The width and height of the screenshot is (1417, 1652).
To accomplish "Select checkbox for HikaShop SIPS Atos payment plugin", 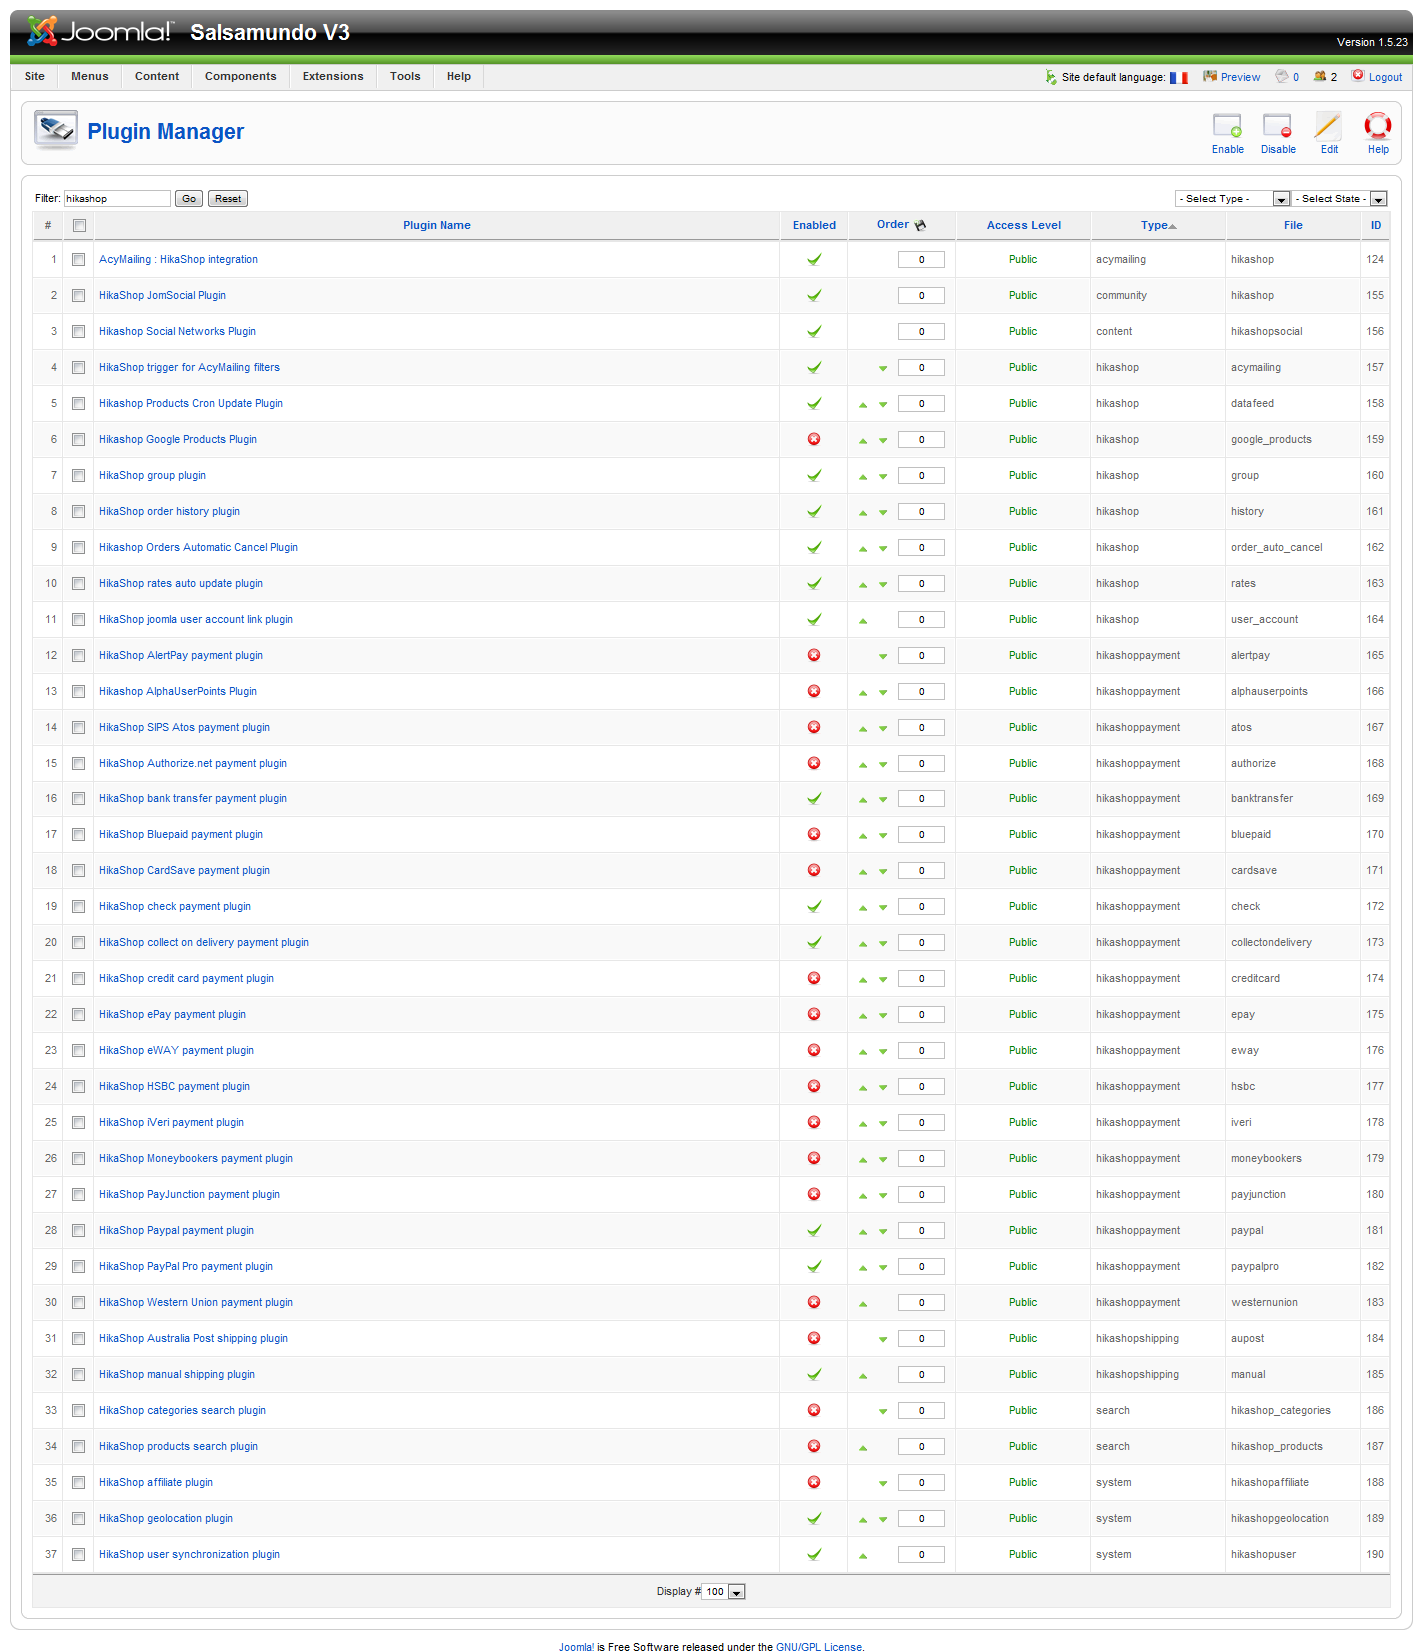I will pyautogui.click(x=78, y=727).
